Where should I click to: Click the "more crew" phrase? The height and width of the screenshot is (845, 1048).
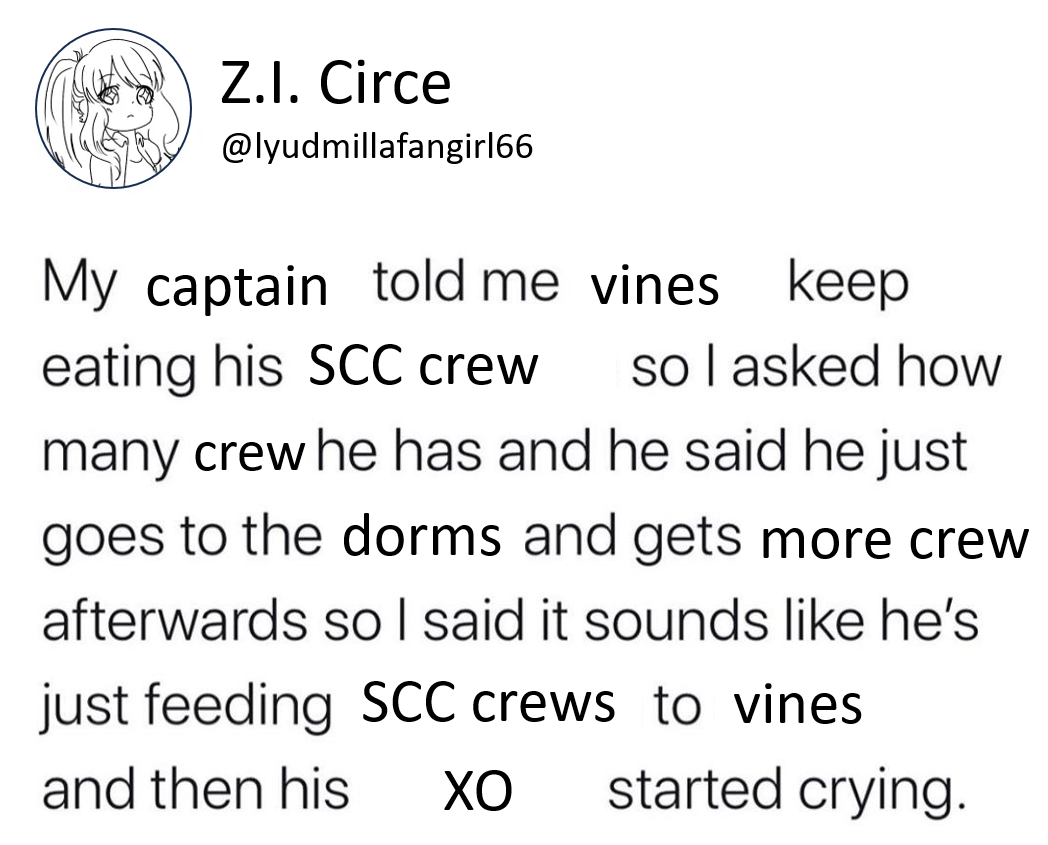895,541
